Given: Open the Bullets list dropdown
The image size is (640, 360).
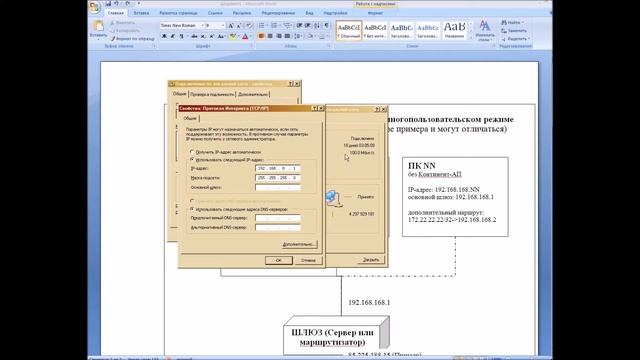Looking at the screenshot, I should (x=267, y=26).
